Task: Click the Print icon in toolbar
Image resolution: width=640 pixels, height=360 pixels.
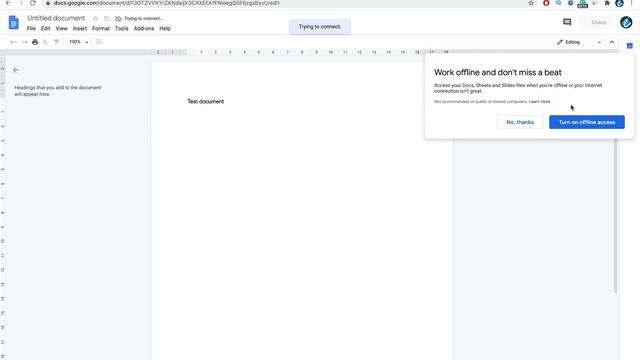Action: click(35, 42)
